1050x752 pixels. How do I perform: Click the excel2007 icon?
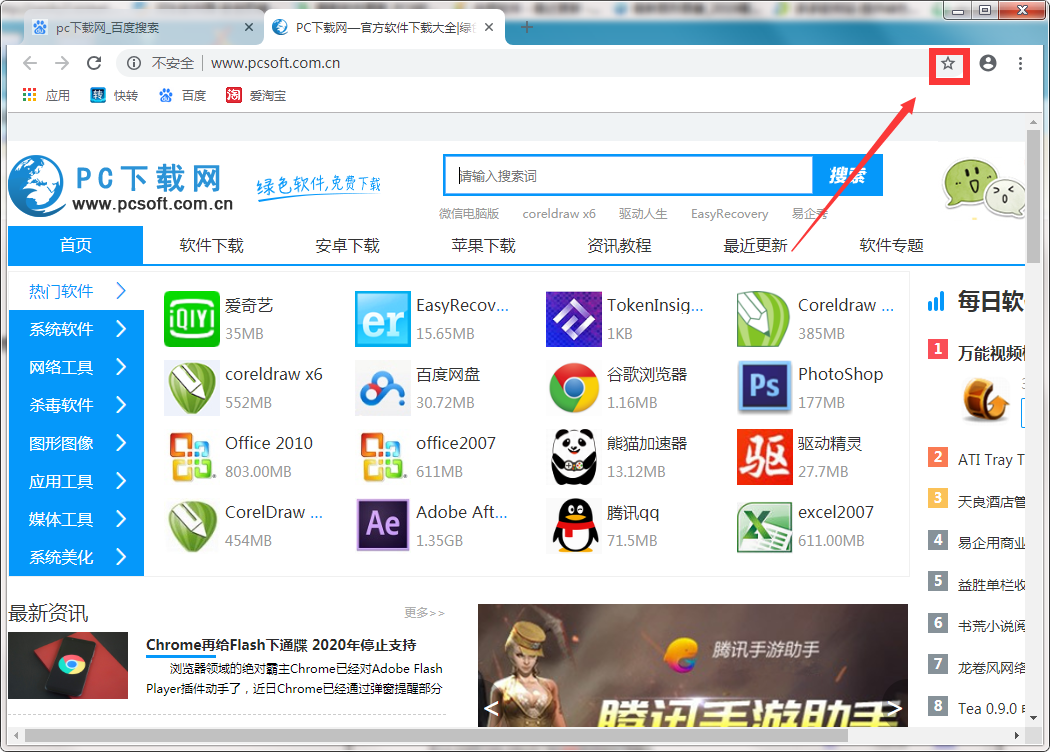(x=764, y=526)
